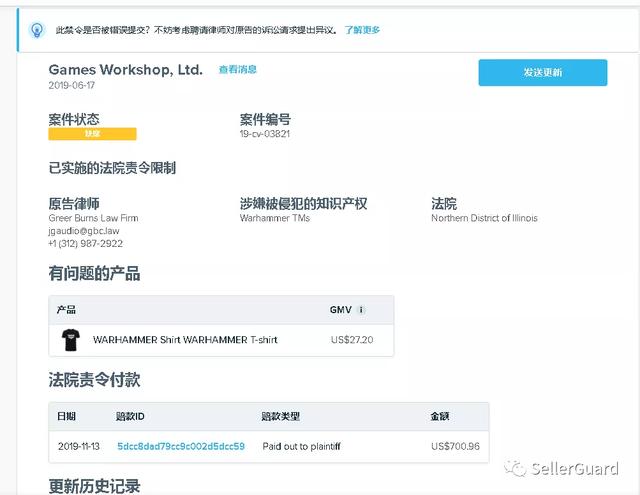
Task: Click the 日期 column header
Action: [67, 416]
